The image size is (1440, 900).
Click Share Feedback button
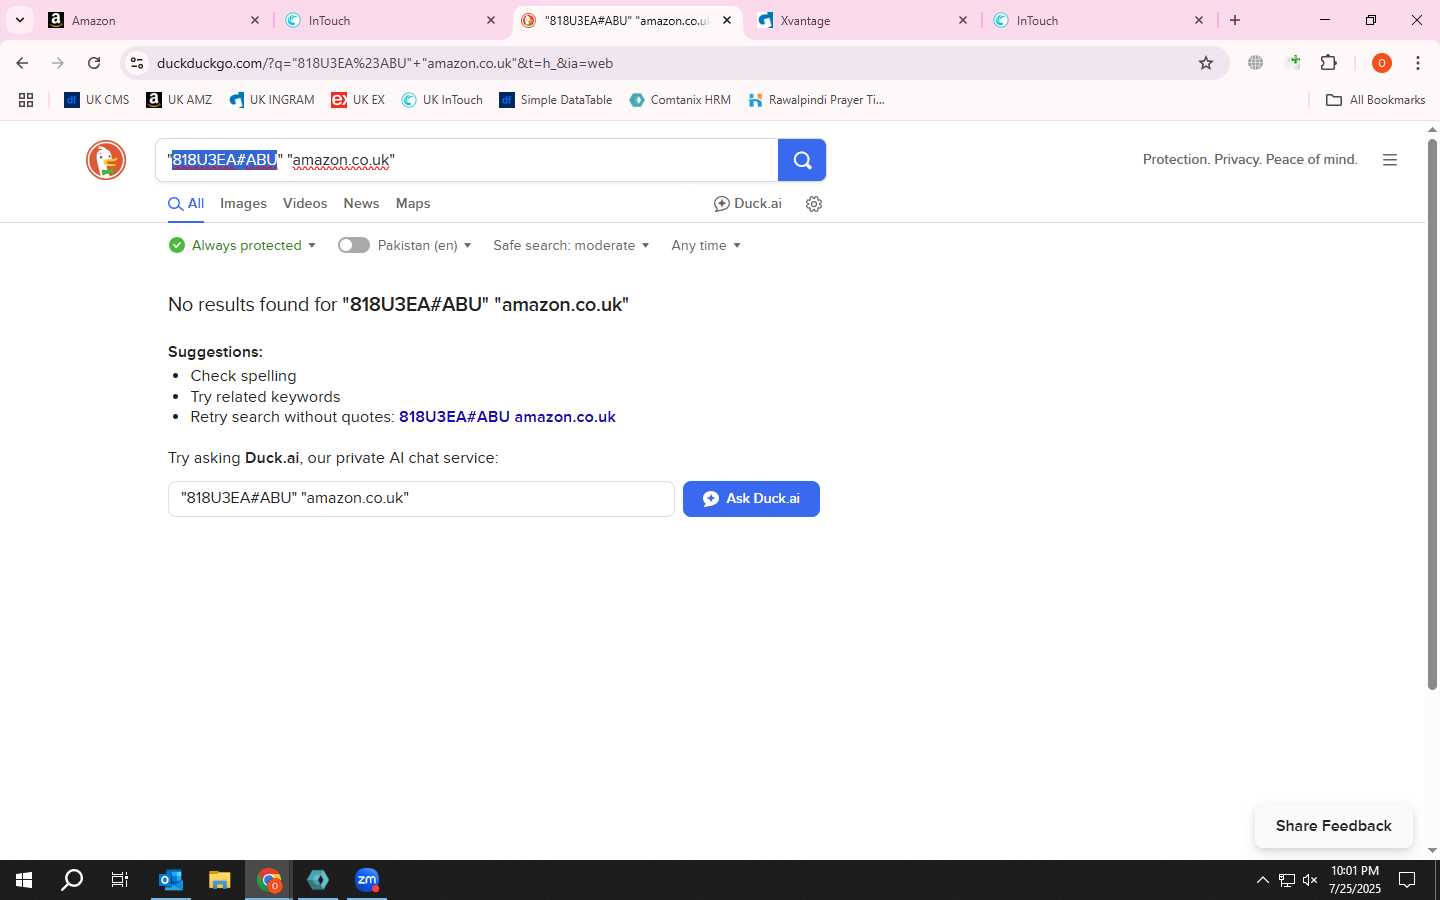(x=1333, y=826)
